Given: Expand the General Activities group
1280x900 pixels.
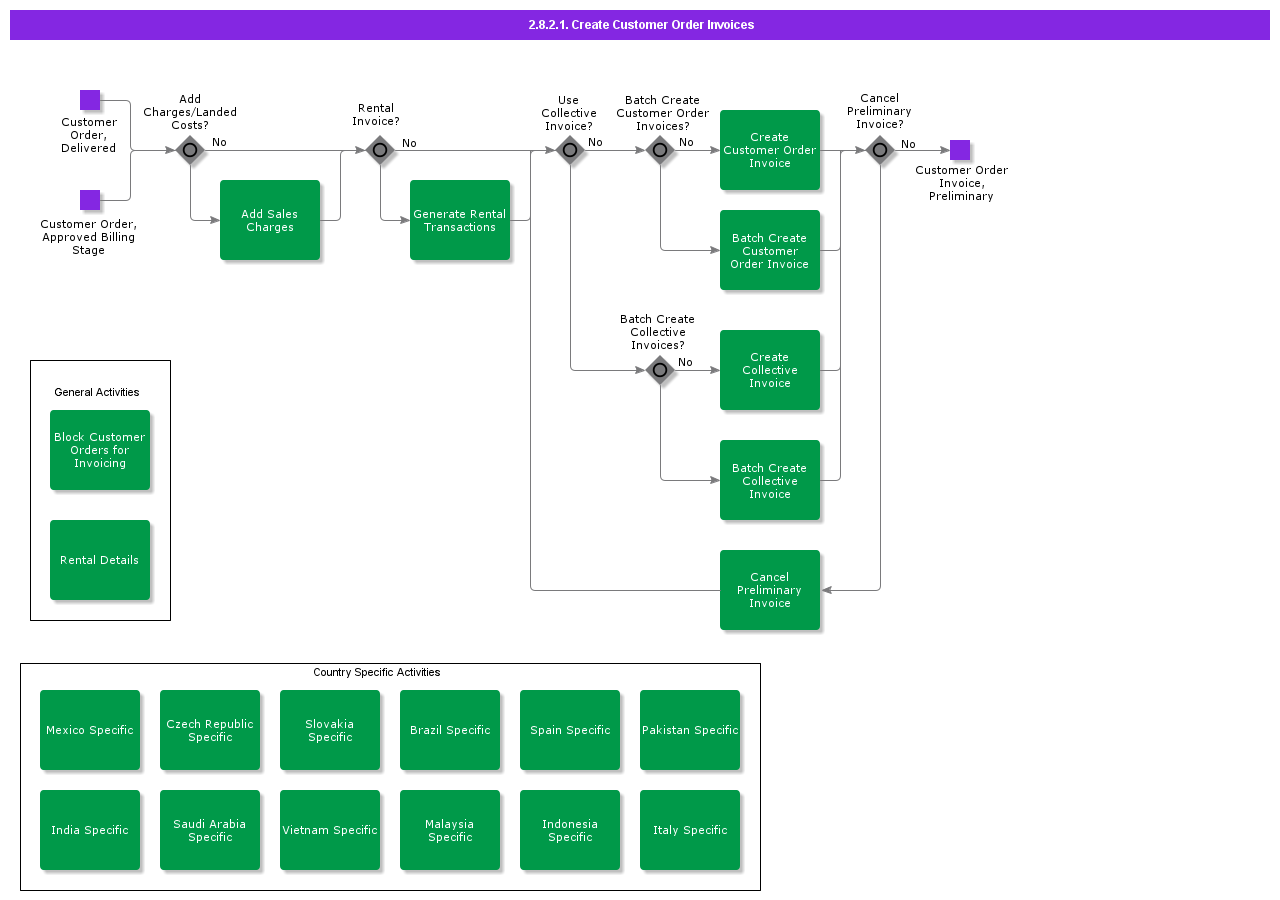Looking at the screenshot, I should click(x=96, y=392).
